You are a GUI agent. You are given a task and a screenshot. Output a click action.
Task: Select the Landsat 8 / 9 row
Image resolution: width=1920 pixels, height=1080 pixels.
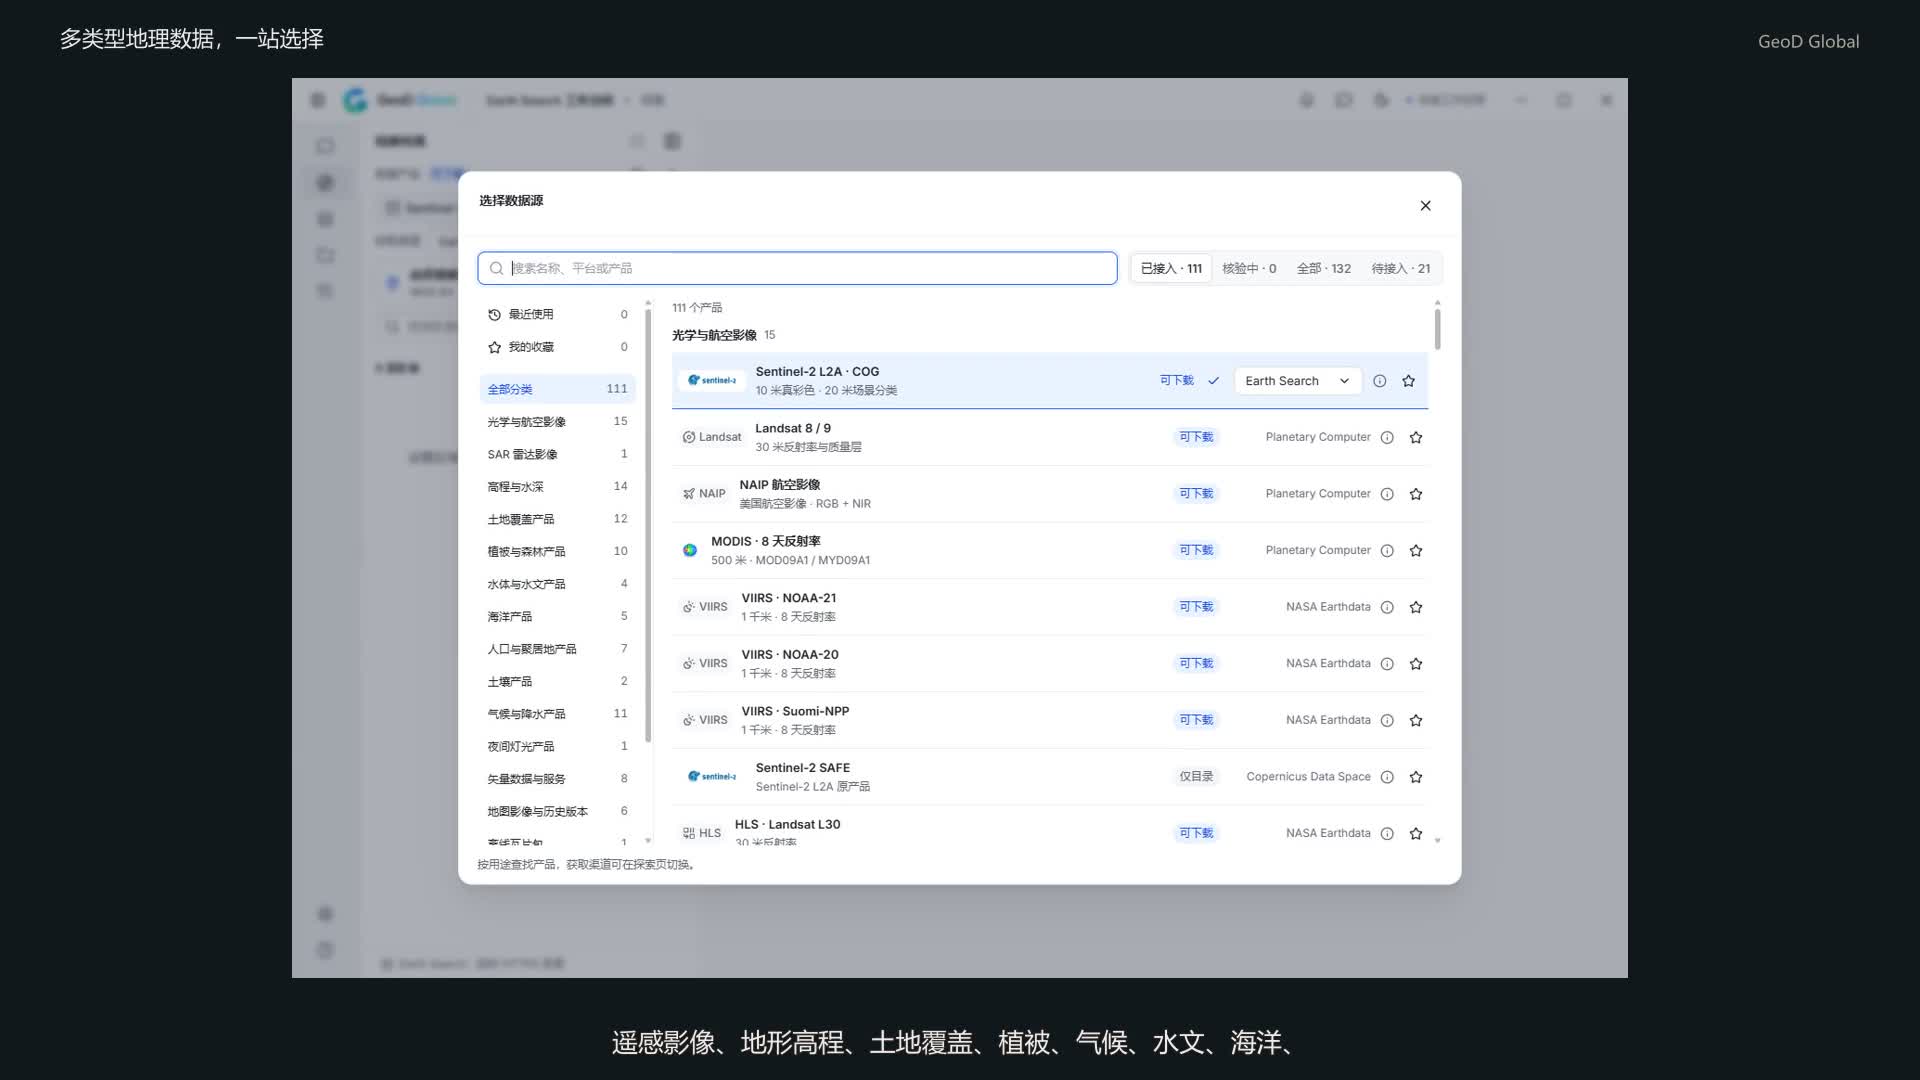[1050, 438]
